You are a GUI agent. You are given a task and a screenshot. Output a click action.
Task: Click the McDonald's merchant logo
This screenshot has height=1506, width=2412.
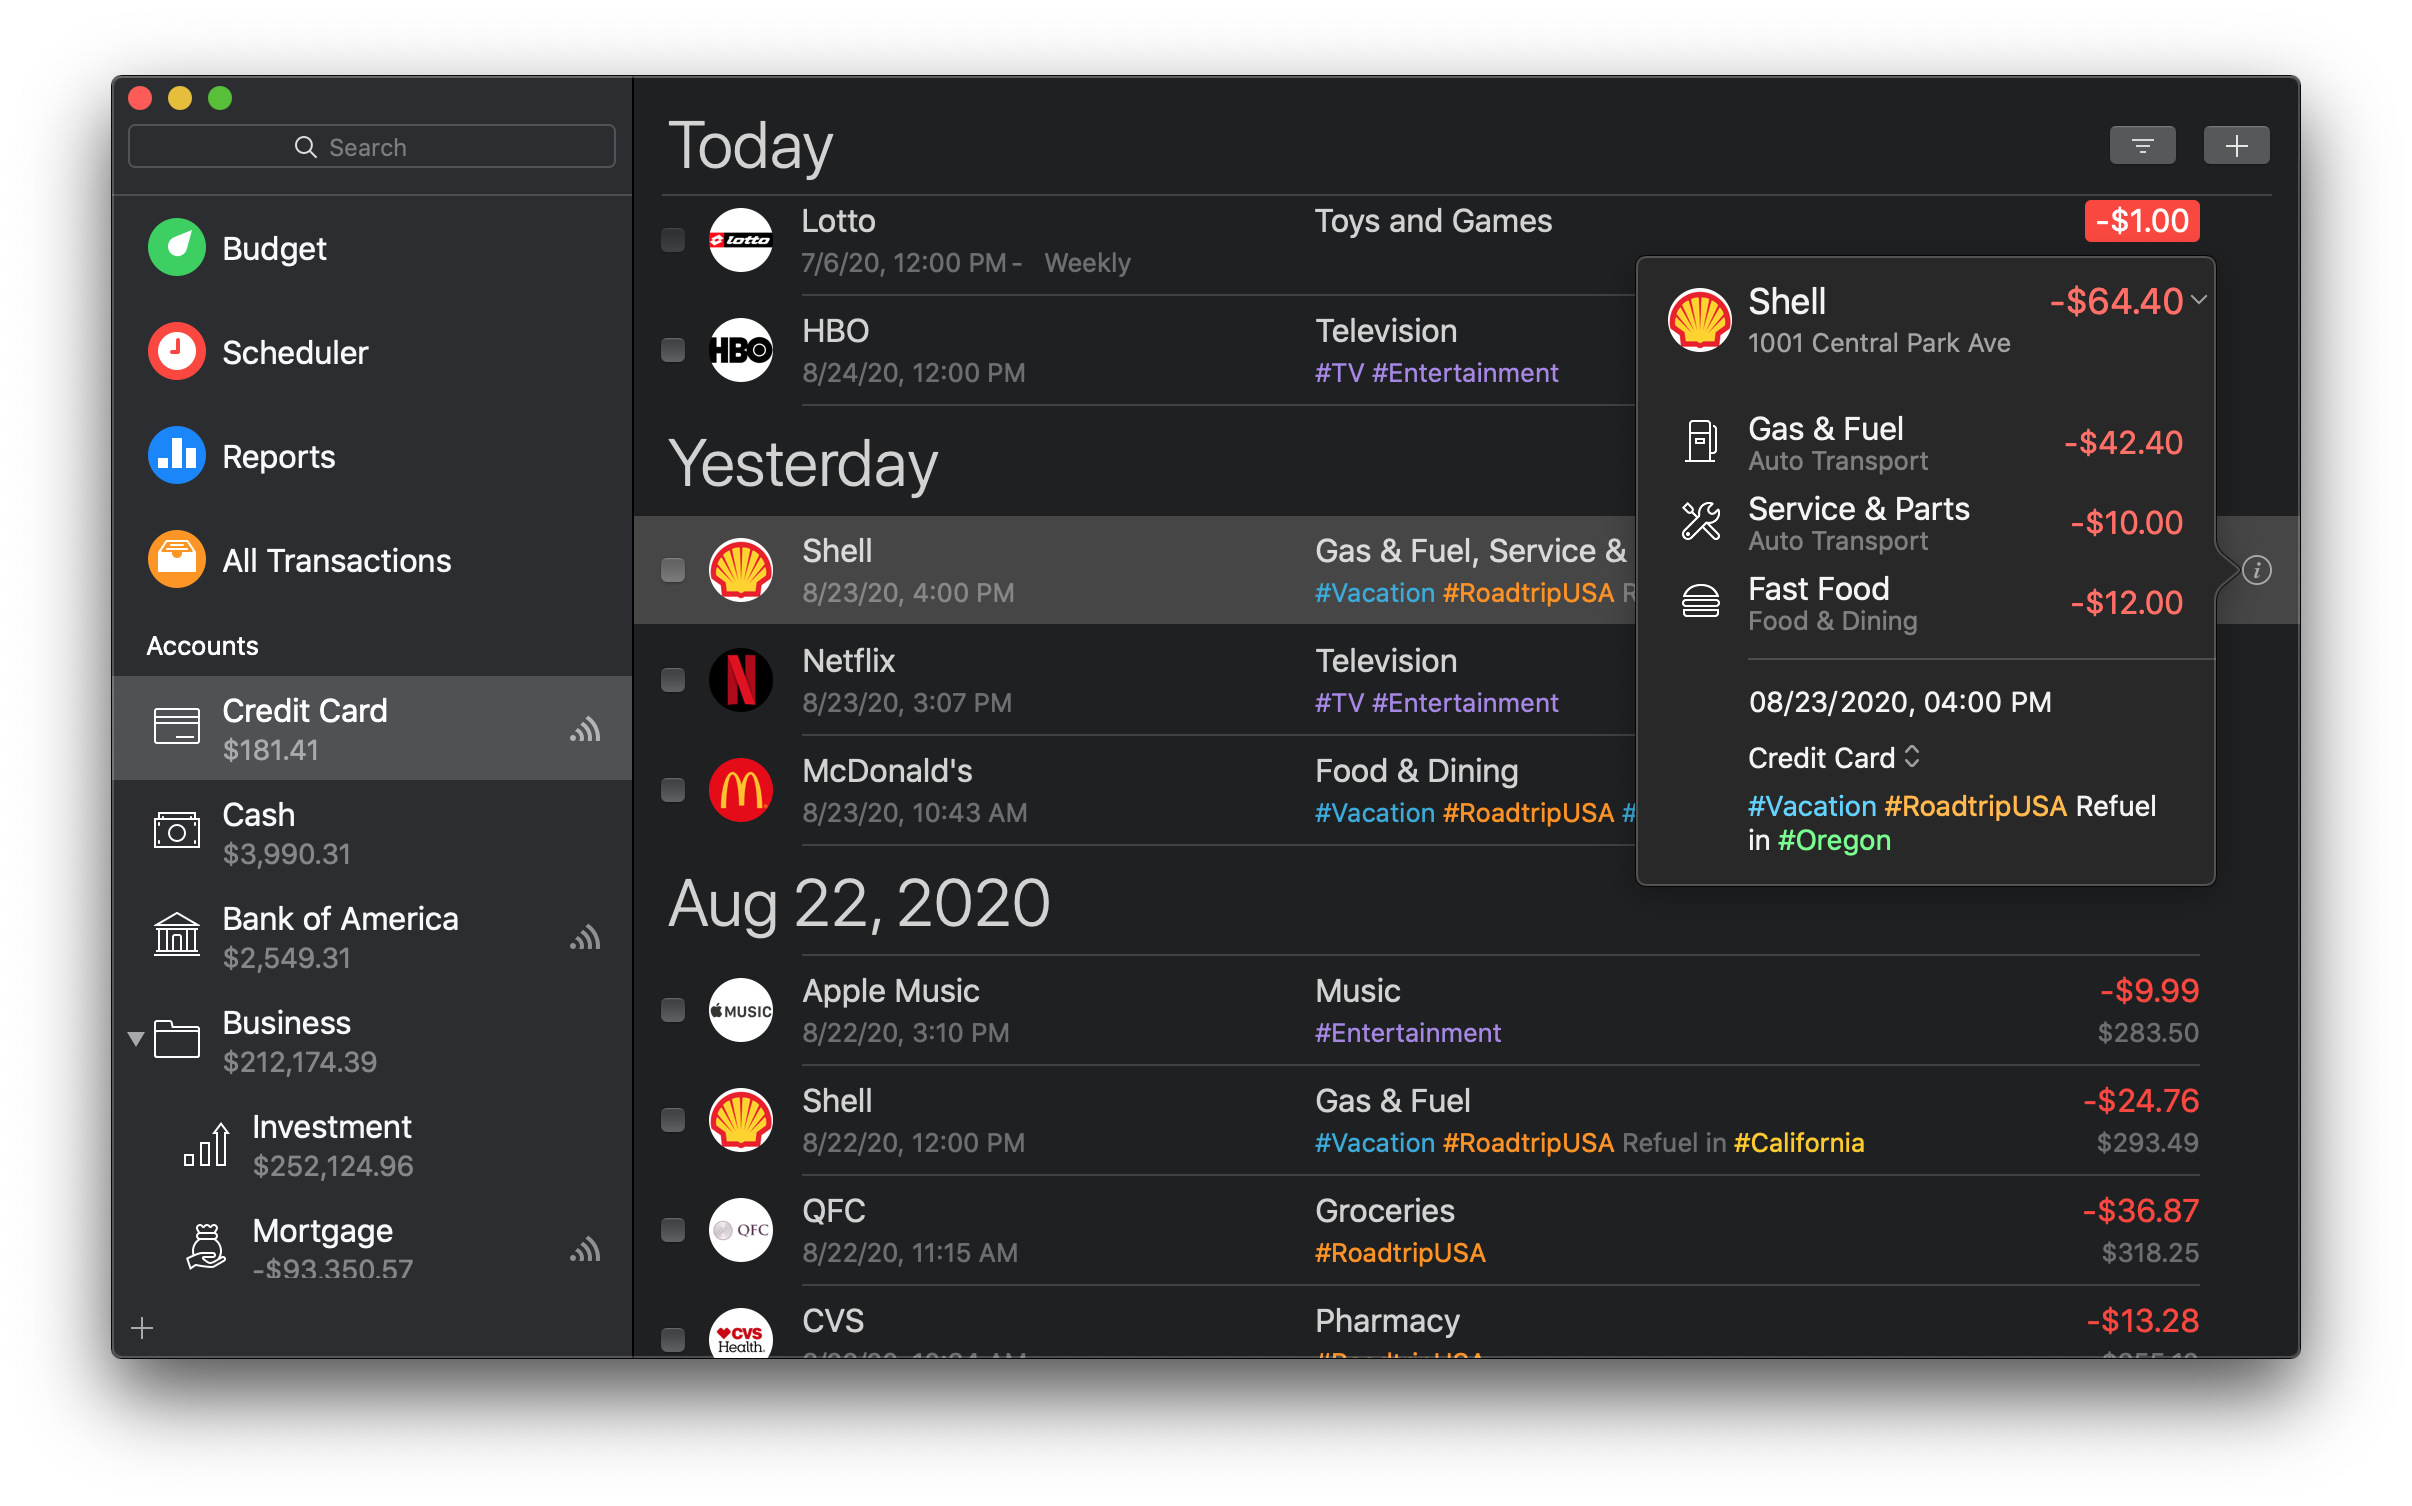(x=741, y=790)
